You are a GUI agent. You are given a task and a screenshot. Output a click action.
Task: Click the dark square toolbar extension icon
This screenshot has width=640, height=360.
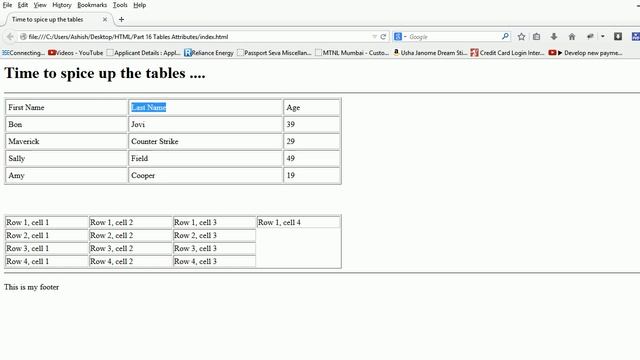(618, 37)
